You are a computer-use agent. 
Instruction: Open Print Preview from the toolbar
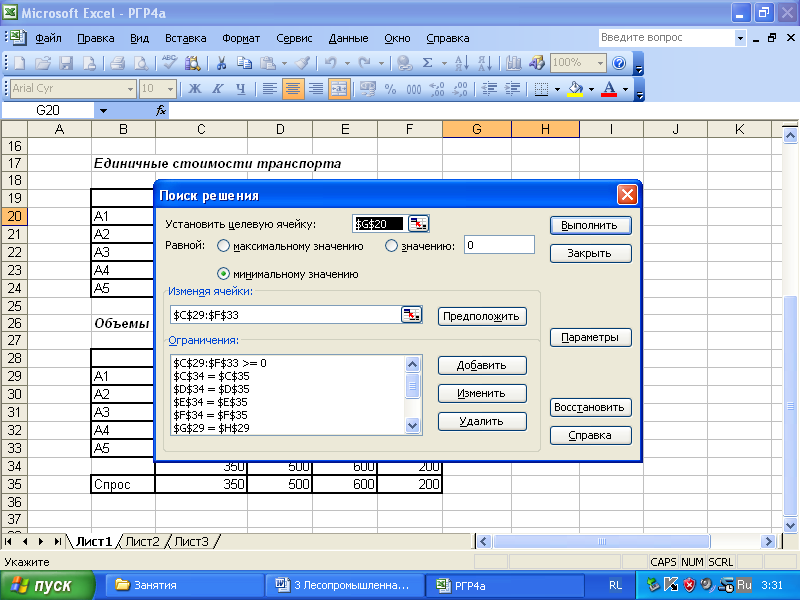141,63
